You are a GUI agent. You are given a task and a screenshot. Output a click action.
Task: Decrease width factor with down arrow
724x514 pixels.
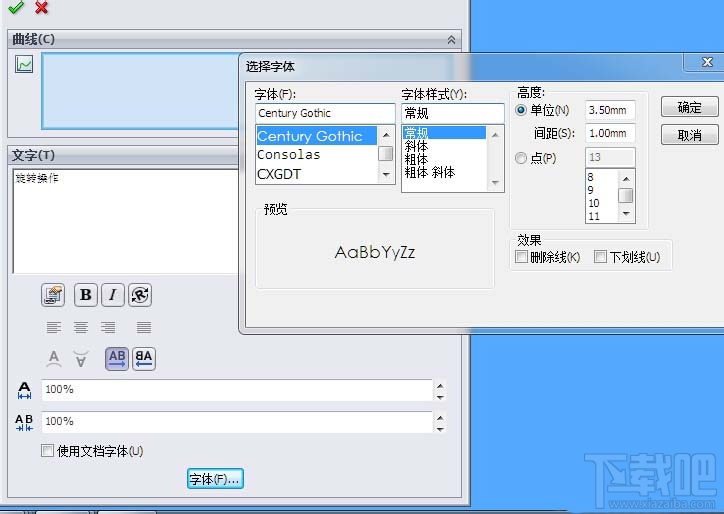(x=440, y=397)
